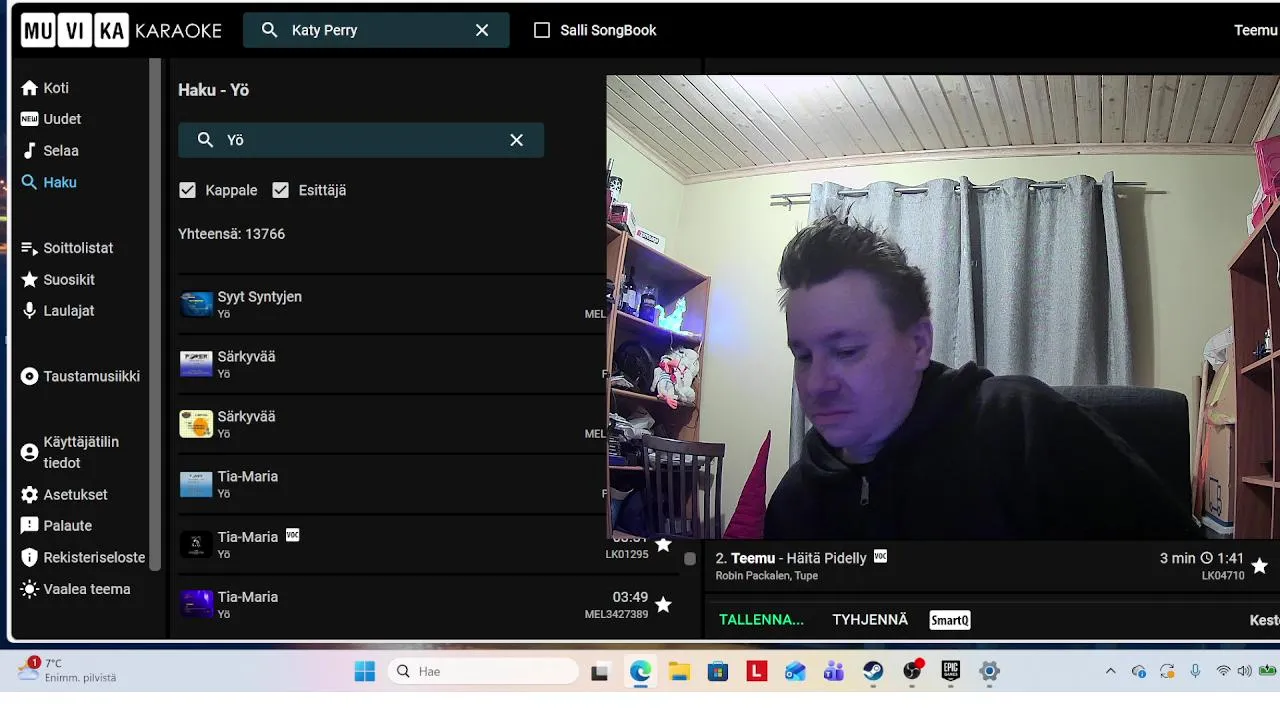Click the tray microphone icon
The width and height of the screenshot is (1280, 720).
1195,671
